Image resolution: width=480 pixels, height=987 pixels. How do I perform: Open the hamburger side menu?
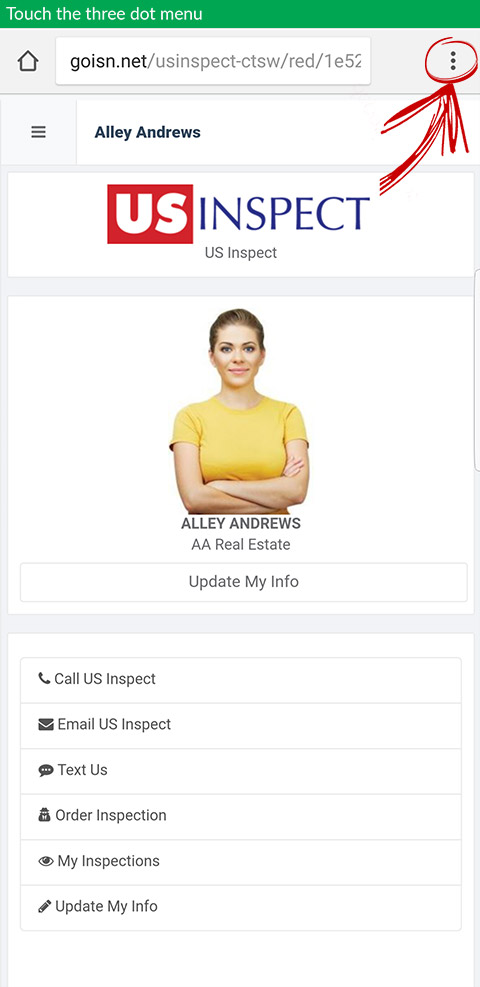[x=39, y=132]
